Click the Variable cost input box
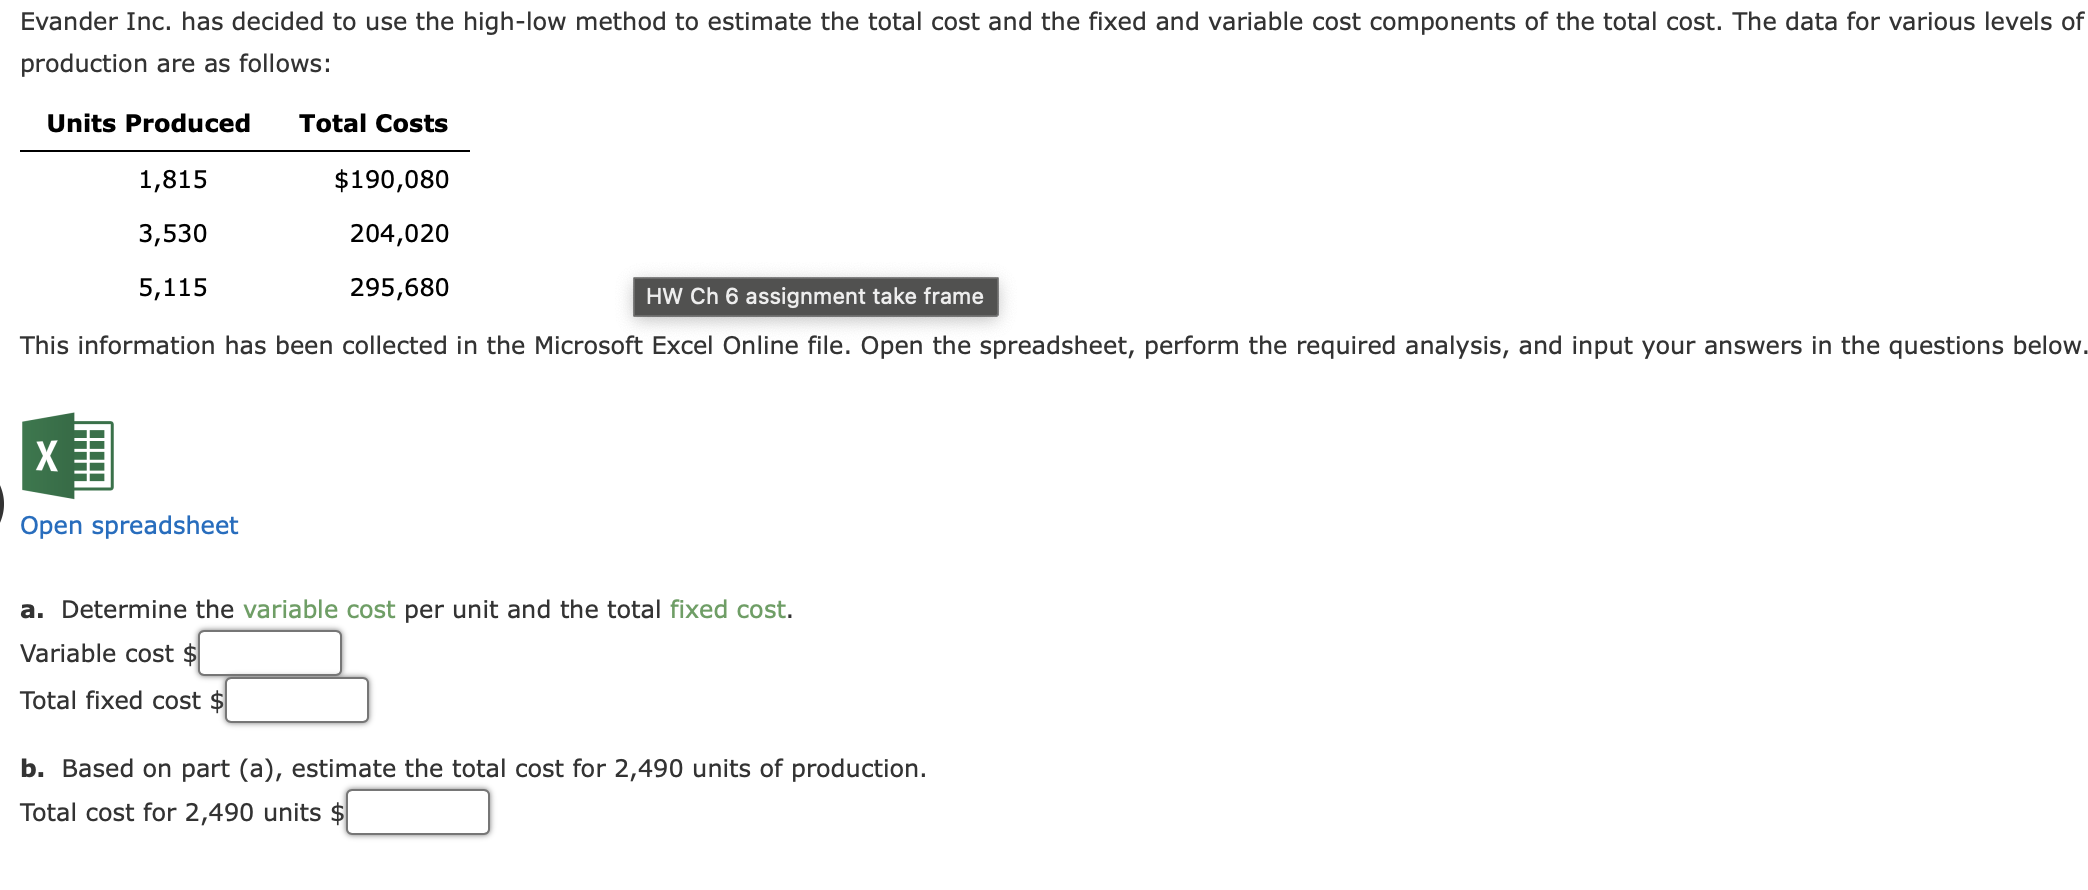The image size is (2088, 890). tap(270, 652)
